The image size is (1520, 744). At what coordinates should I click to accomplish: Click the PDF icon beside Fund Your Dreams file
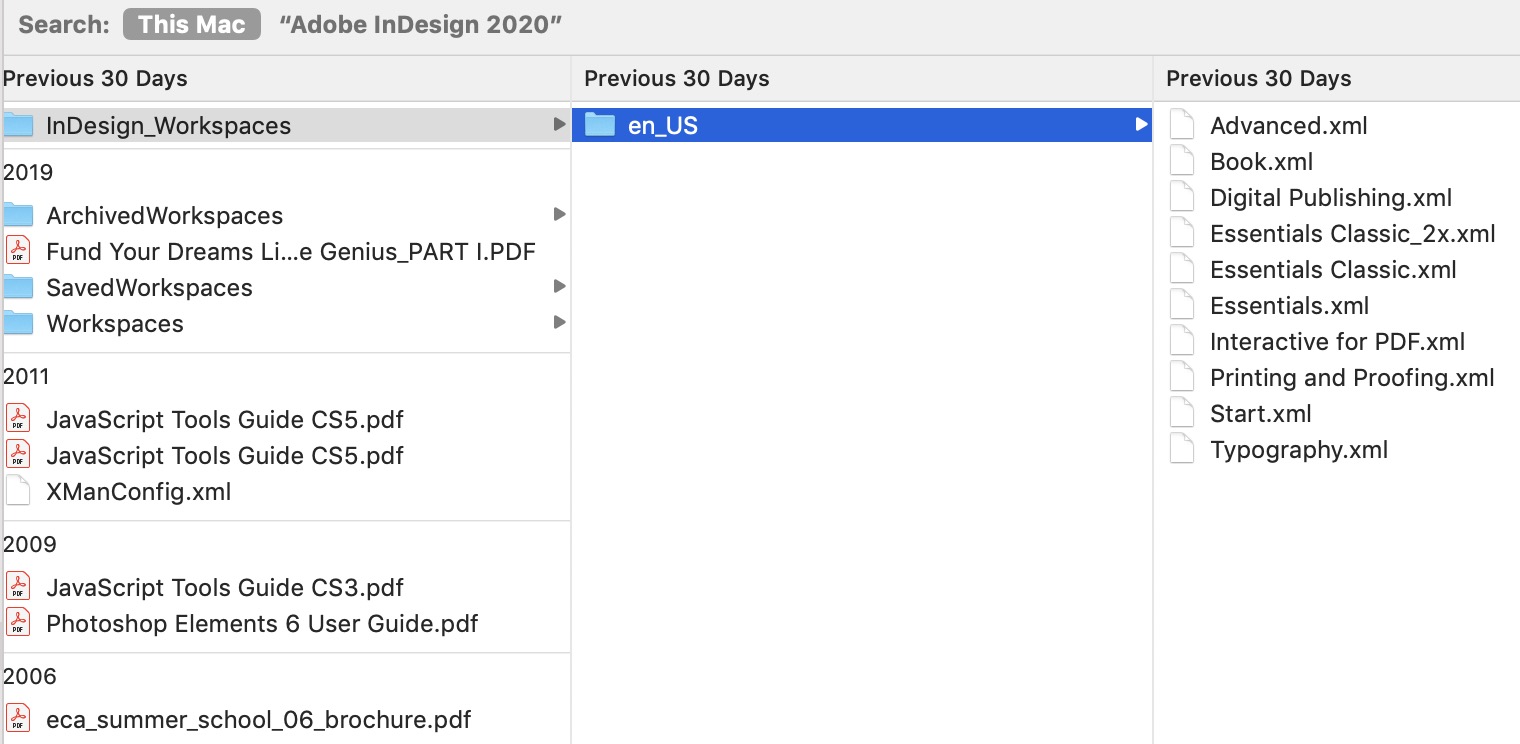click(x=19, y=251)
